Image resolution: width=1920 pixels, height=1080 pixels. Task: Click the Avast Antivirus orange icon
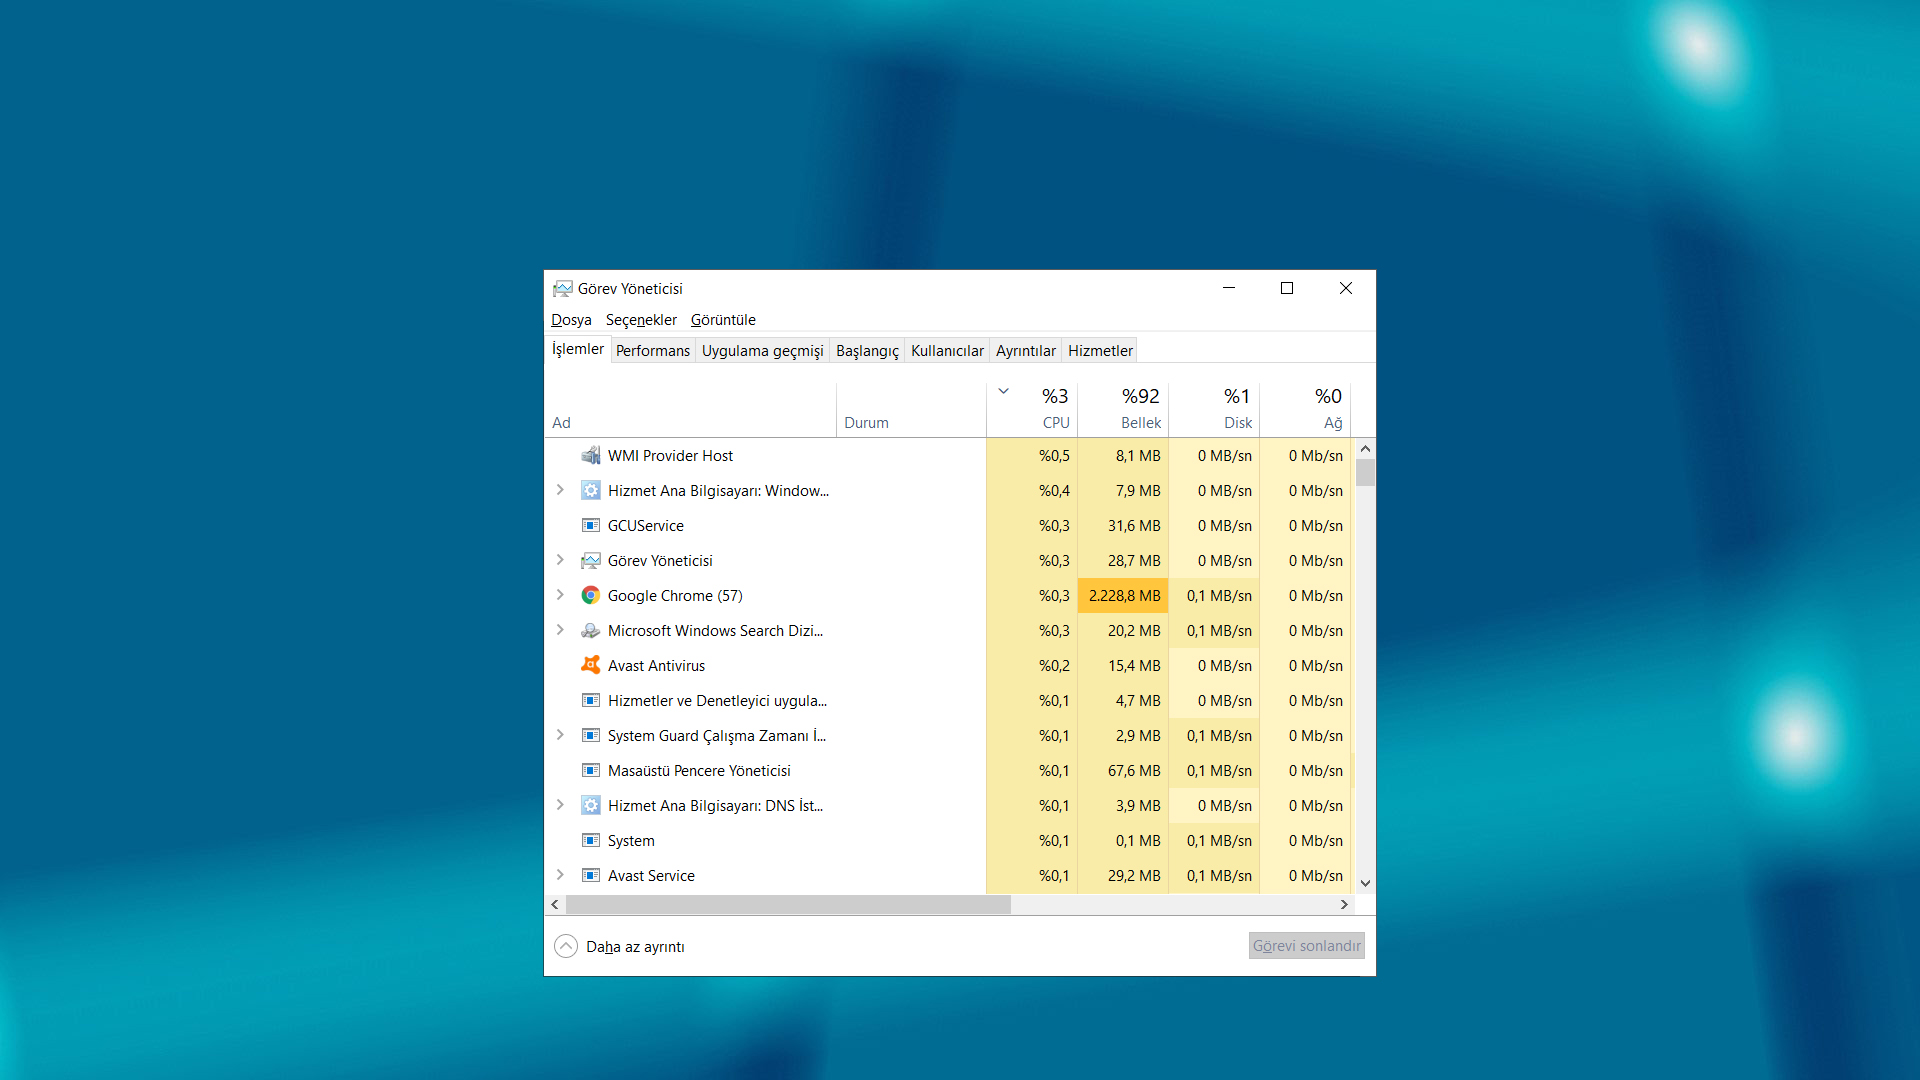[x=591, y=665]
